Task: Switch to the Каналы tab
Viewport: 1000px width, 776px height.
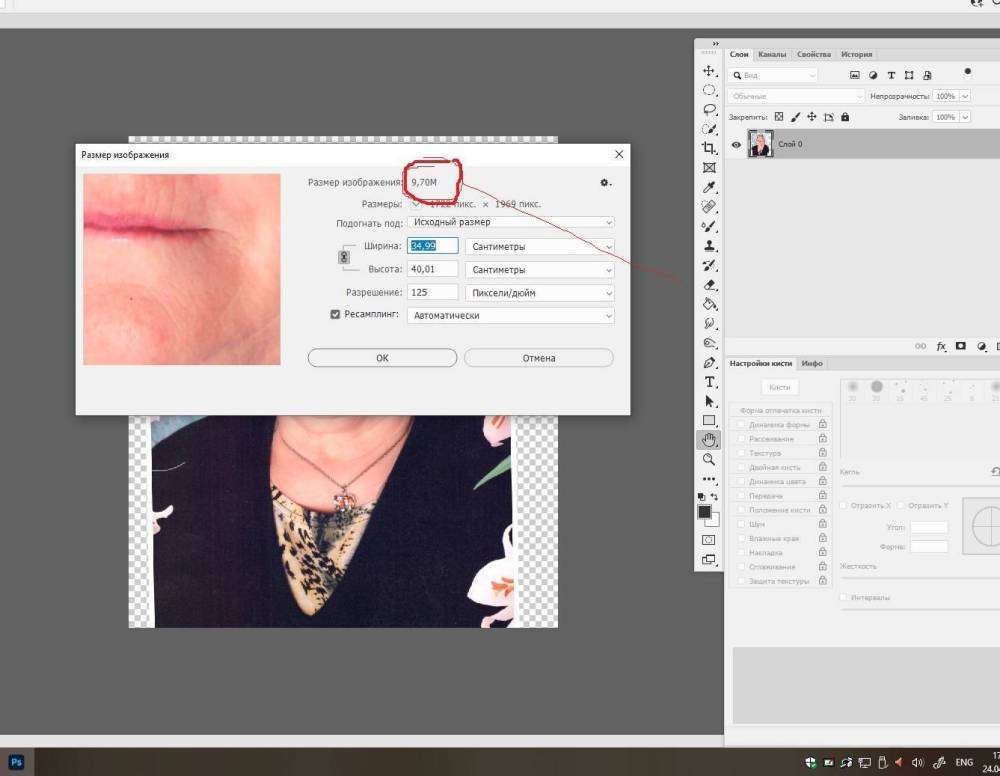Action: click(x=772, y=54)
